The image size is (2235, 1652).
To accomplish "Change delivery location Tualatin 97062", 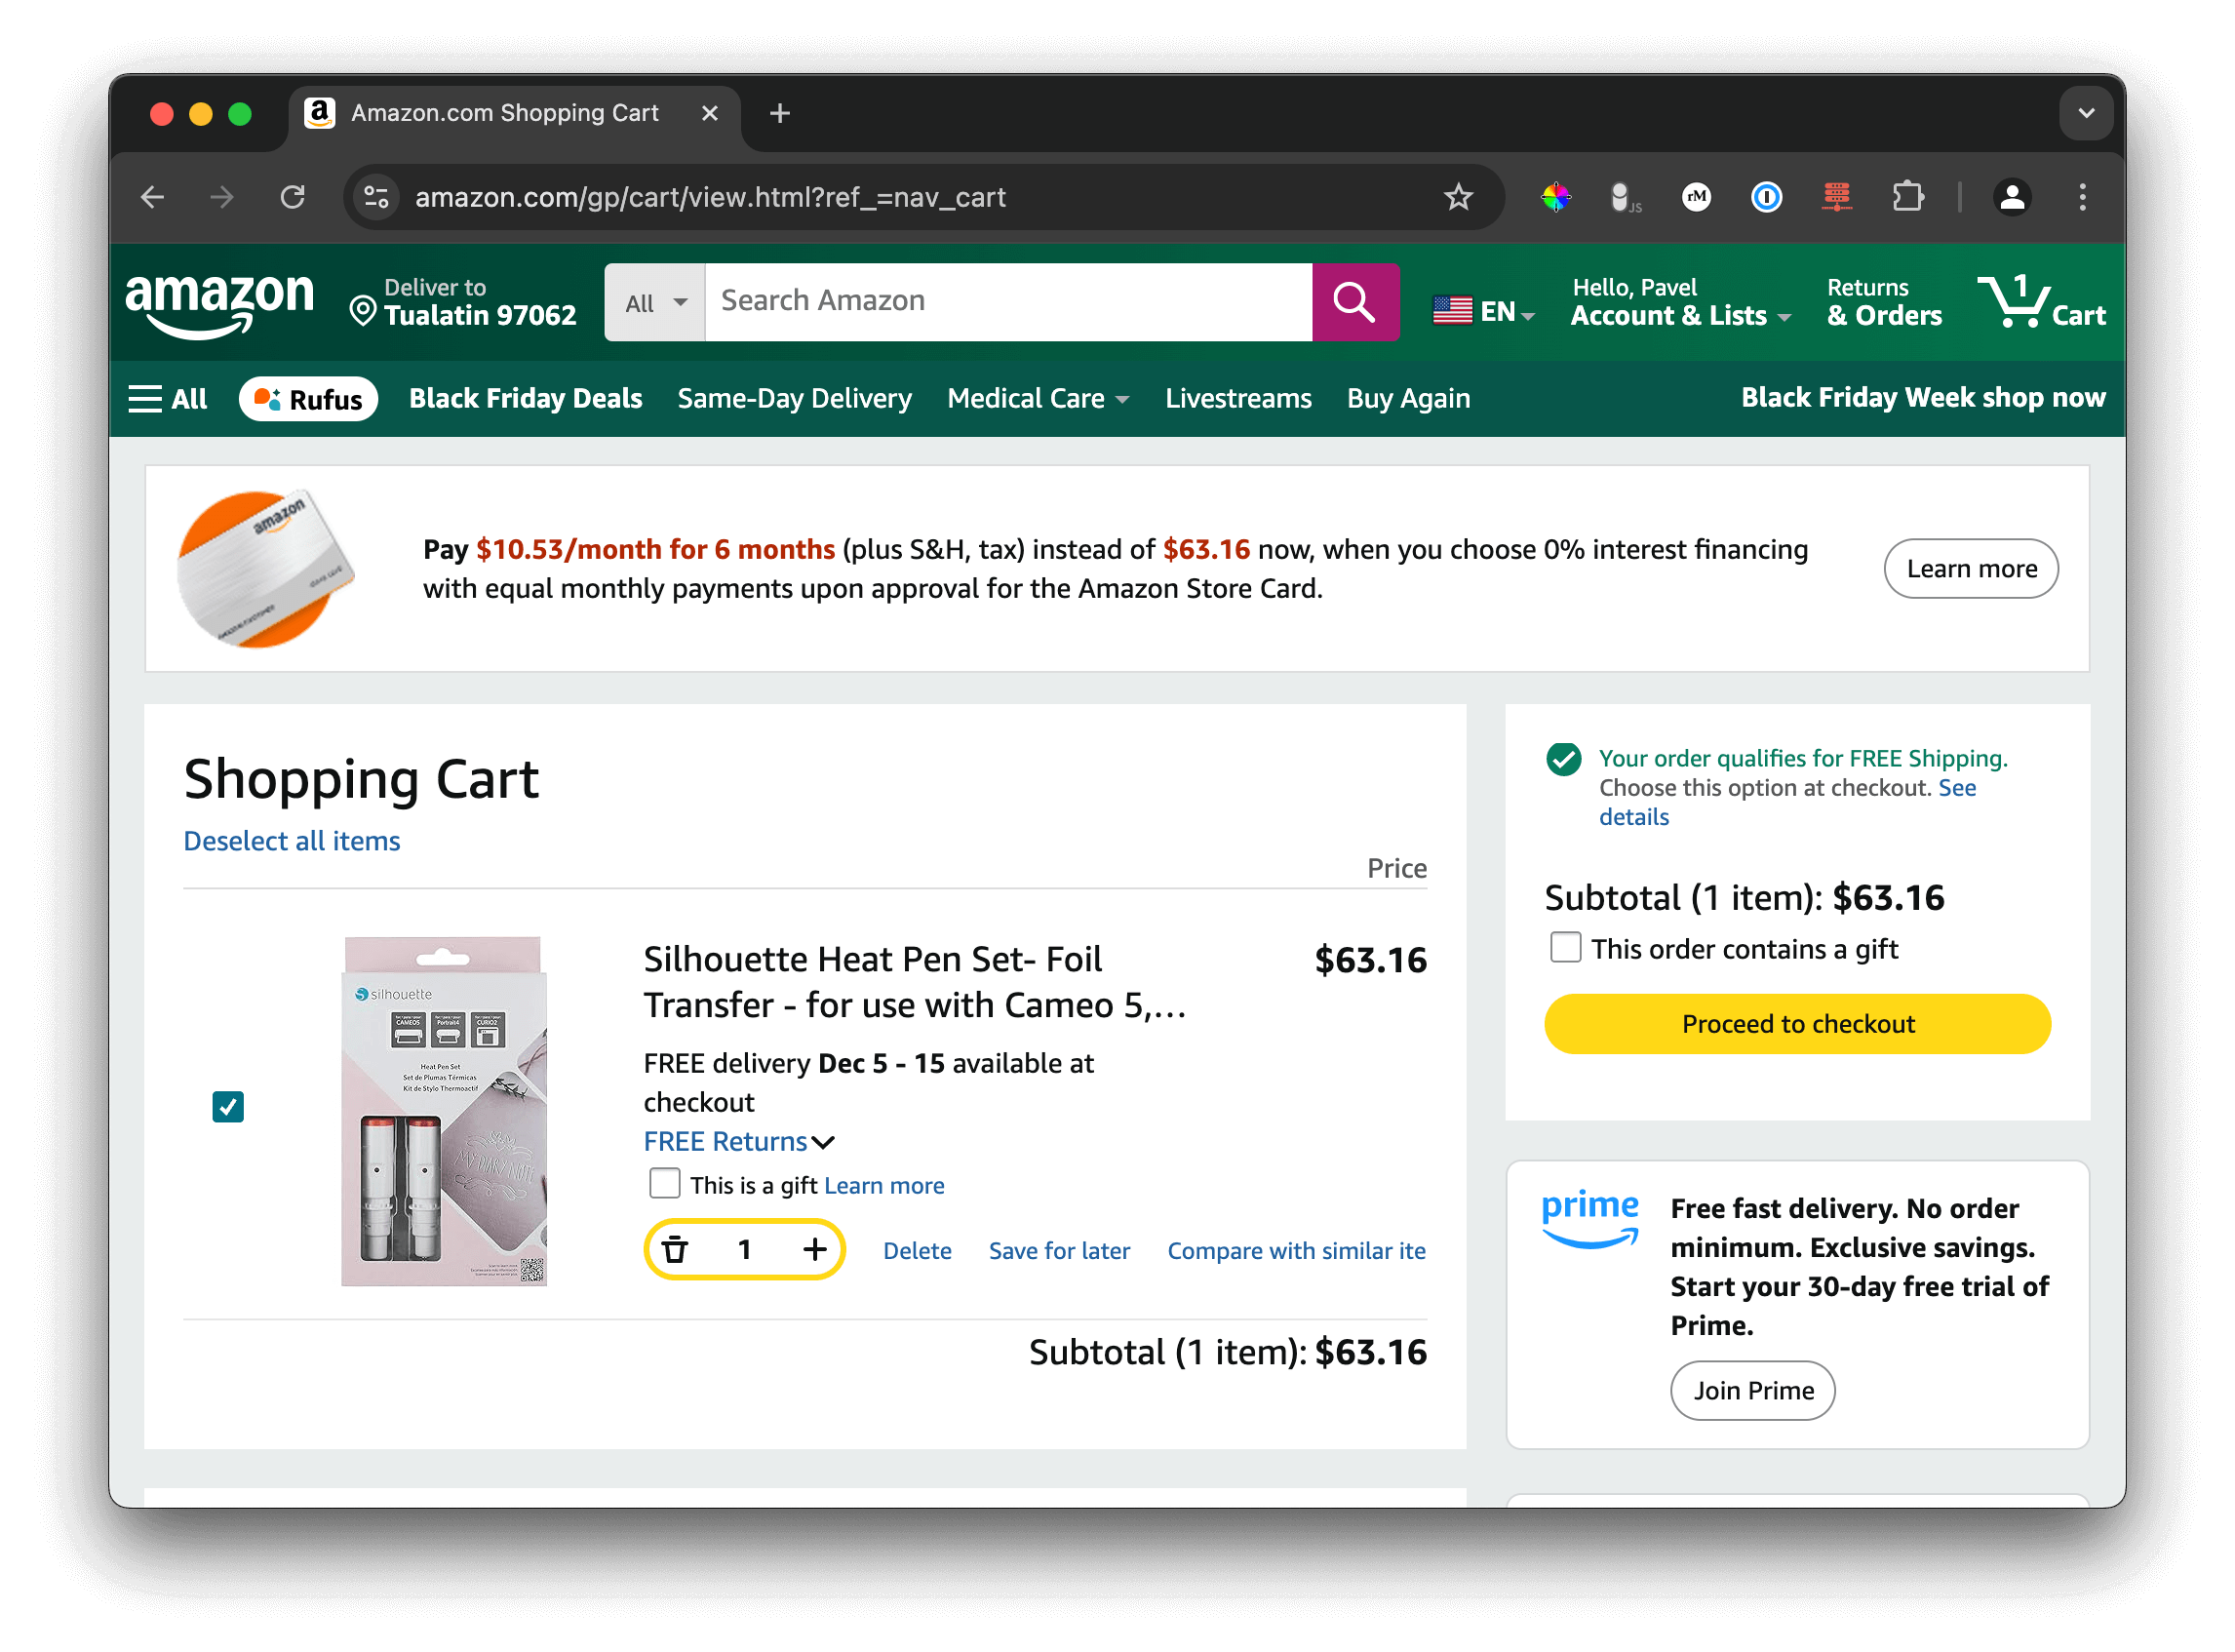I will pos(463,302).
